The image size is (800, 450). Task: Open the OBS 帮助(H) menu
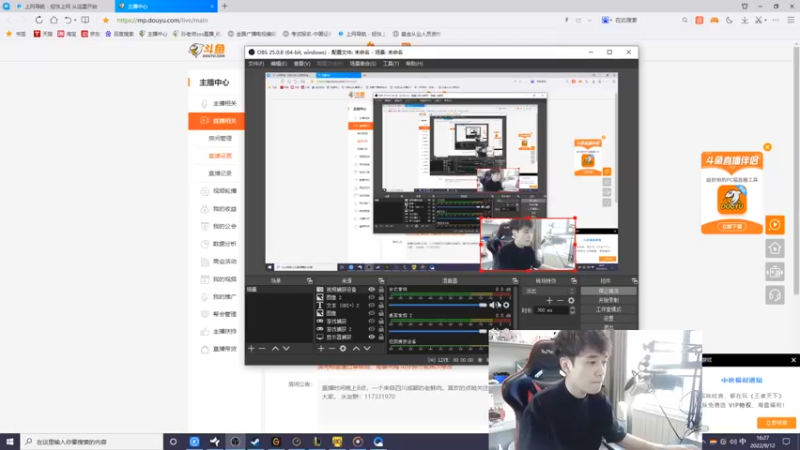(414, 64)
